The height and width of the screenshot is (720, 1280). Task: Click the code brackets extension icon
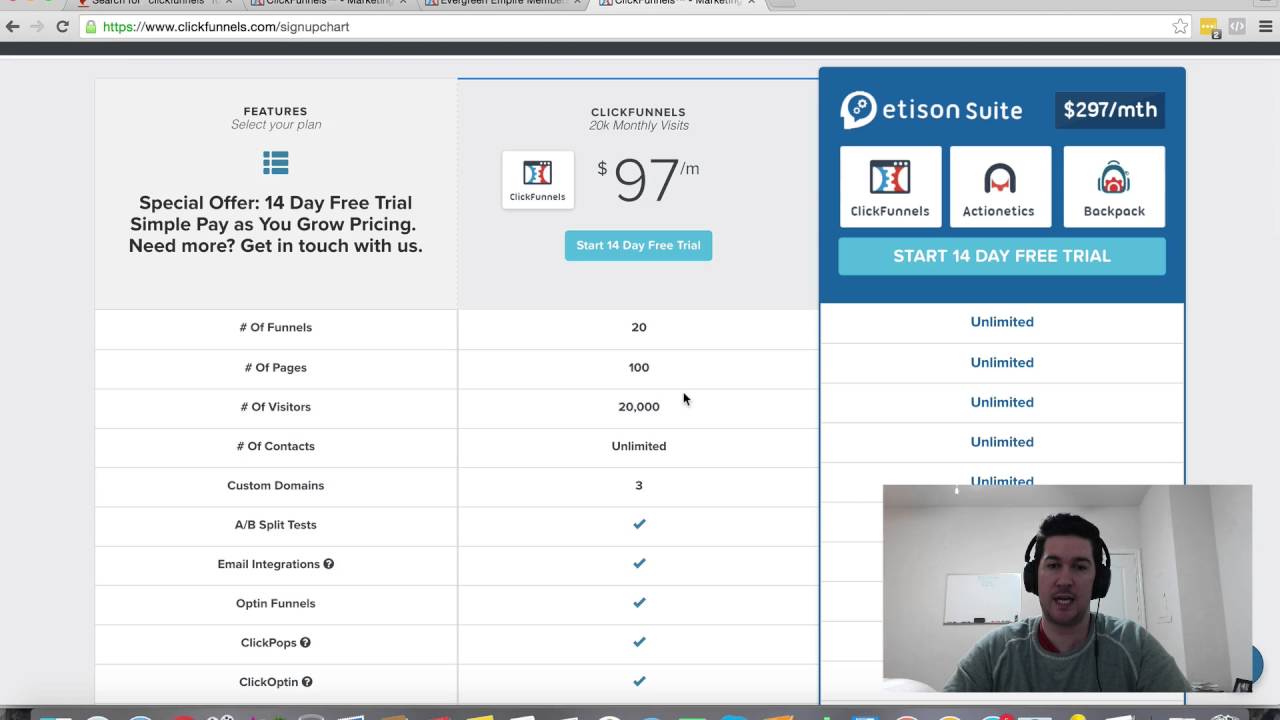tap(1237, 27)
